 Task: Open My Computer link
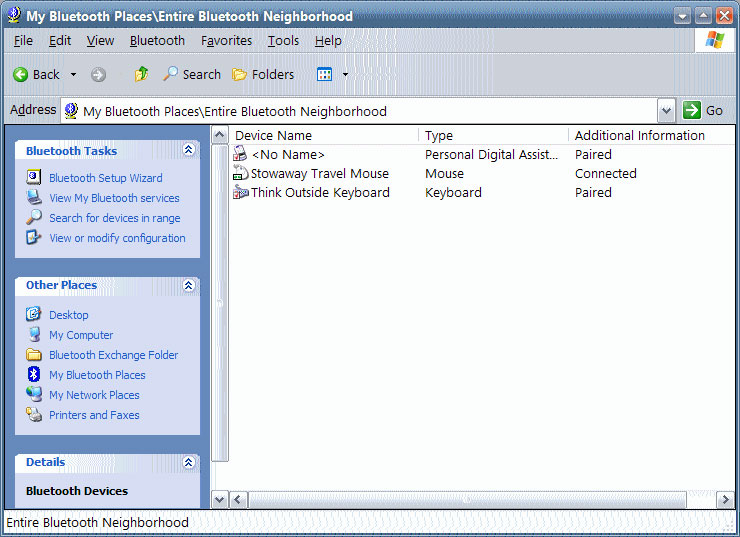pos(81,335)
